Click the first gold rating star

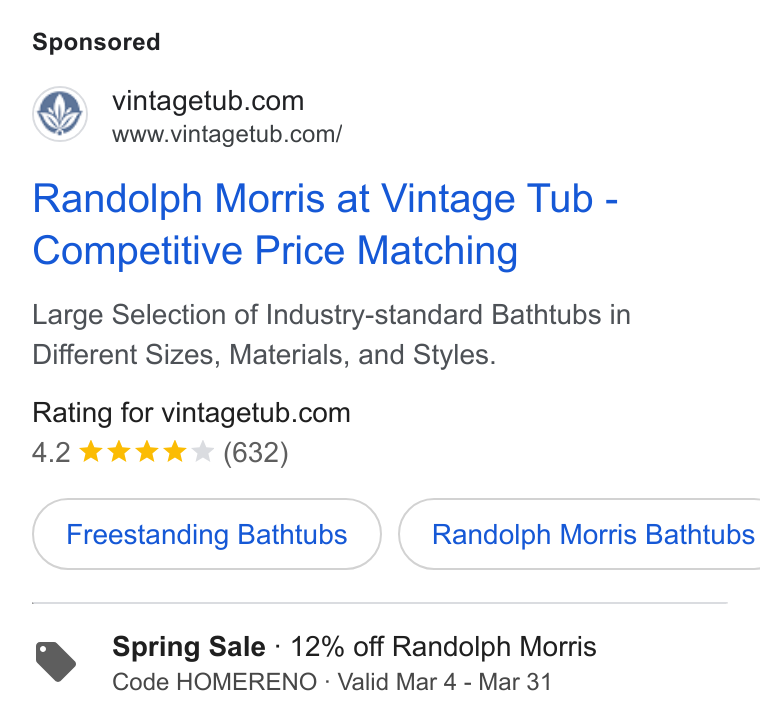click(91, 452)
